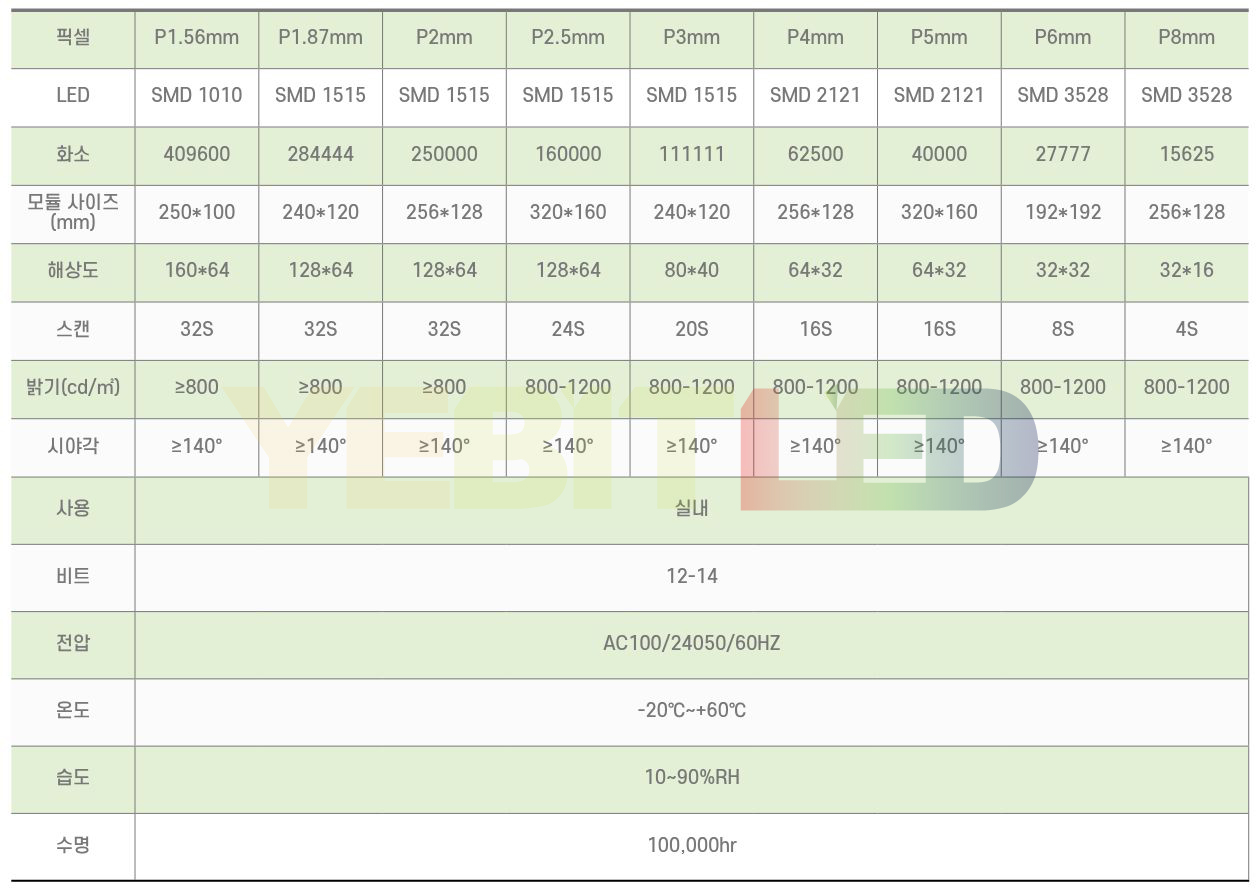Select the 실내 usage cell
This screenshot has height=891, width=1260.
point(691,508)
